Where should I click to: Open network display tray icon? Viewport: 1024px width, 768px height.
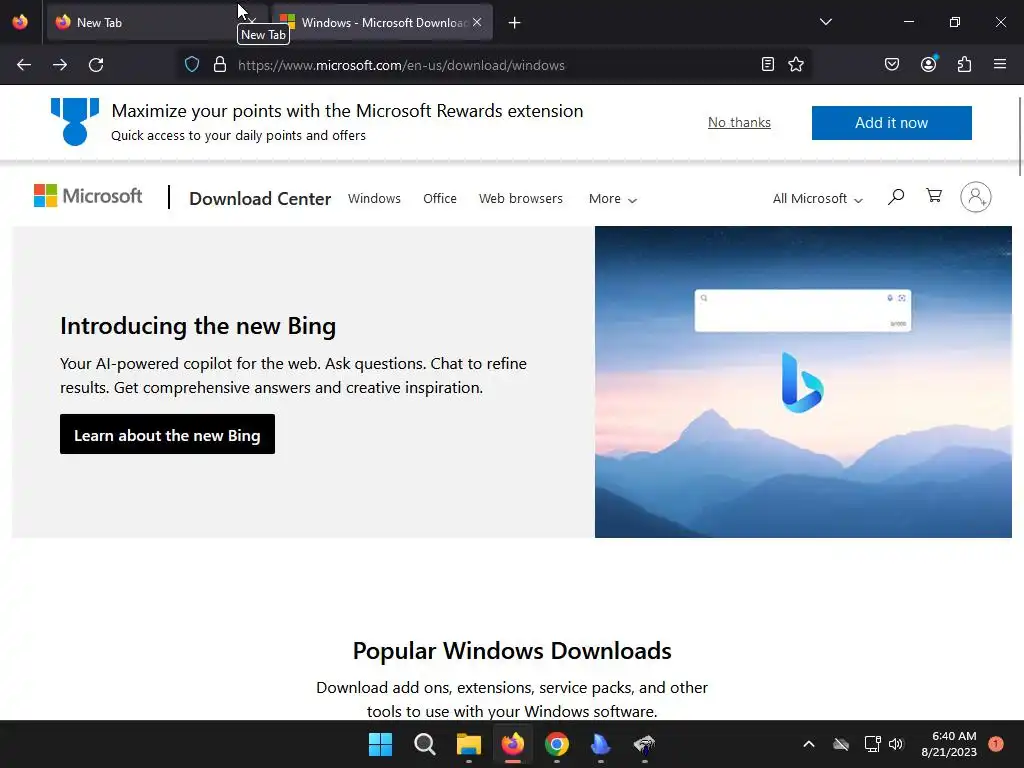[872, 744]
